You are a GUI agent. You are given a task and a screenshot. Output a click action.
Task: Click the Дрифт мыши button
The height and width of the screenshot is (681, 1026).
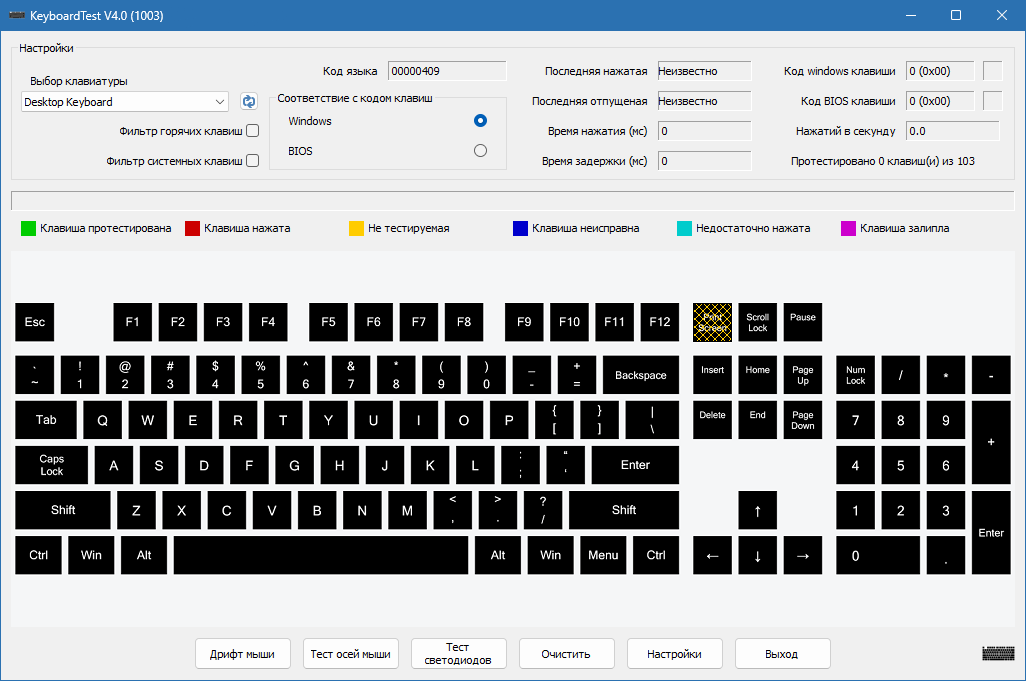242,654
